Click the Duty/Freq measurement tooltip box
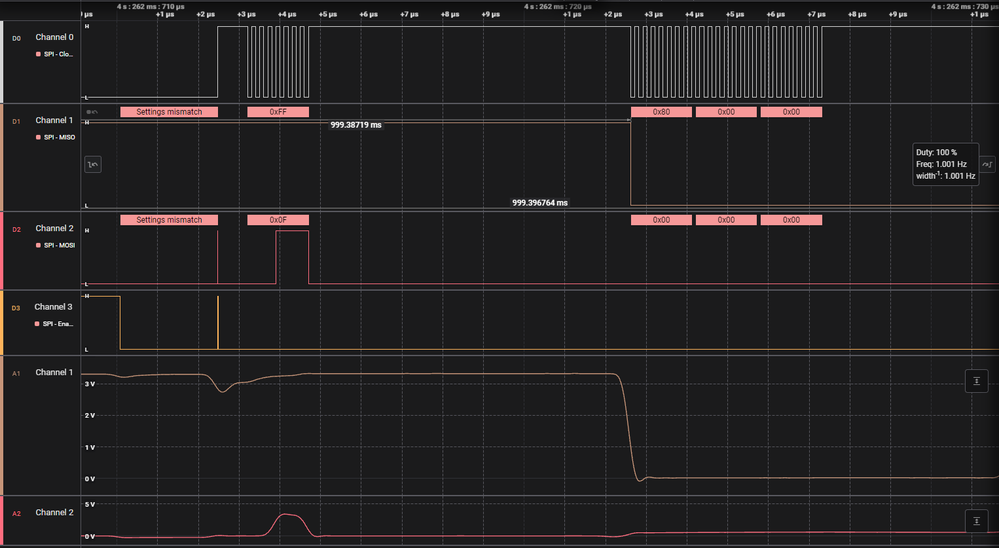The height and width of the screenshot is (548, 999). click(x=945, y=164)
